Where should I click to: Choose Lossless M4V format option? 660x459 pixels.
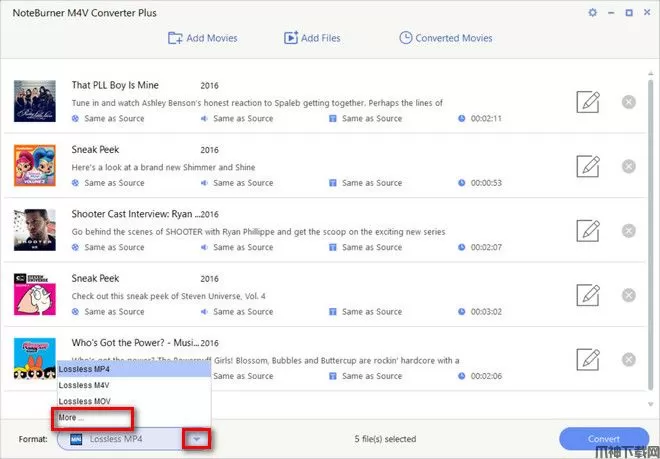tap(84, 385)
